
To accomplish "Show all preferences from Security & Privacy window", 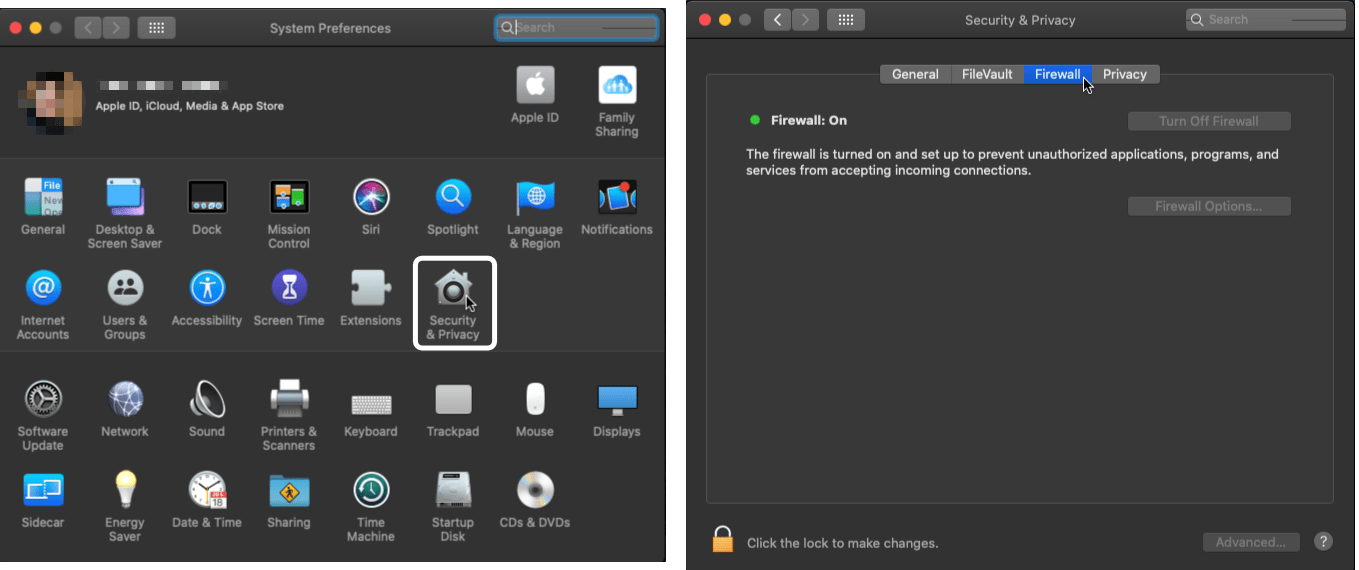I will (846, 19).
